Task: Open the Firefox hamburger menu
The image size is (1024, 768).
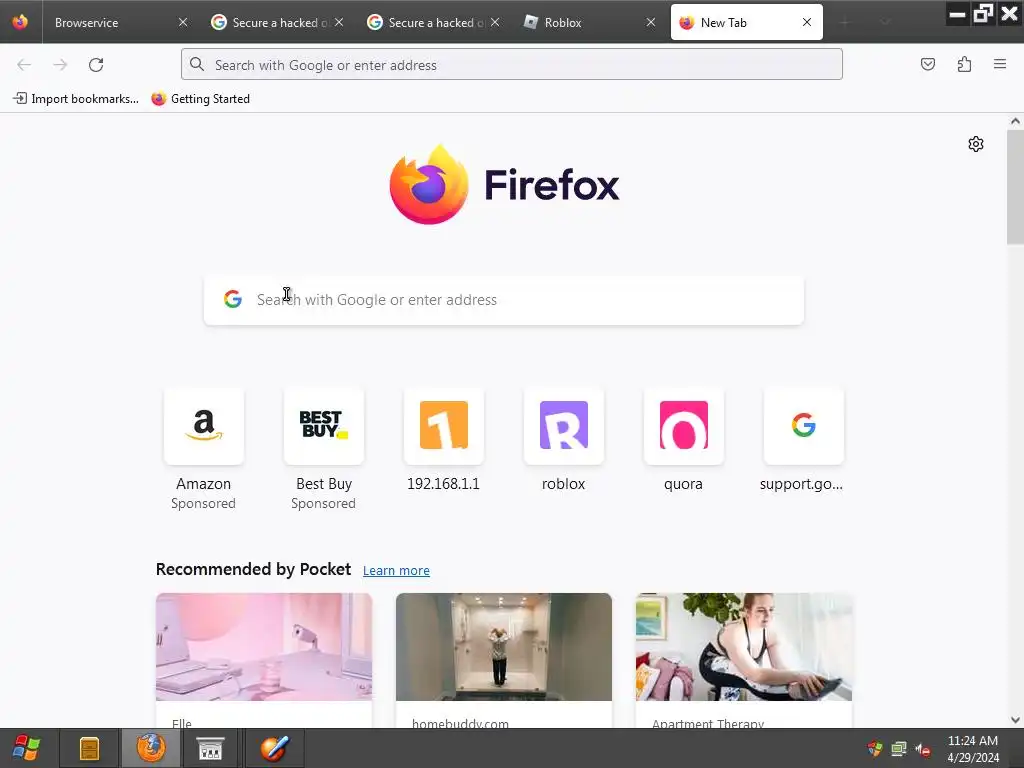Action: 1000,64
